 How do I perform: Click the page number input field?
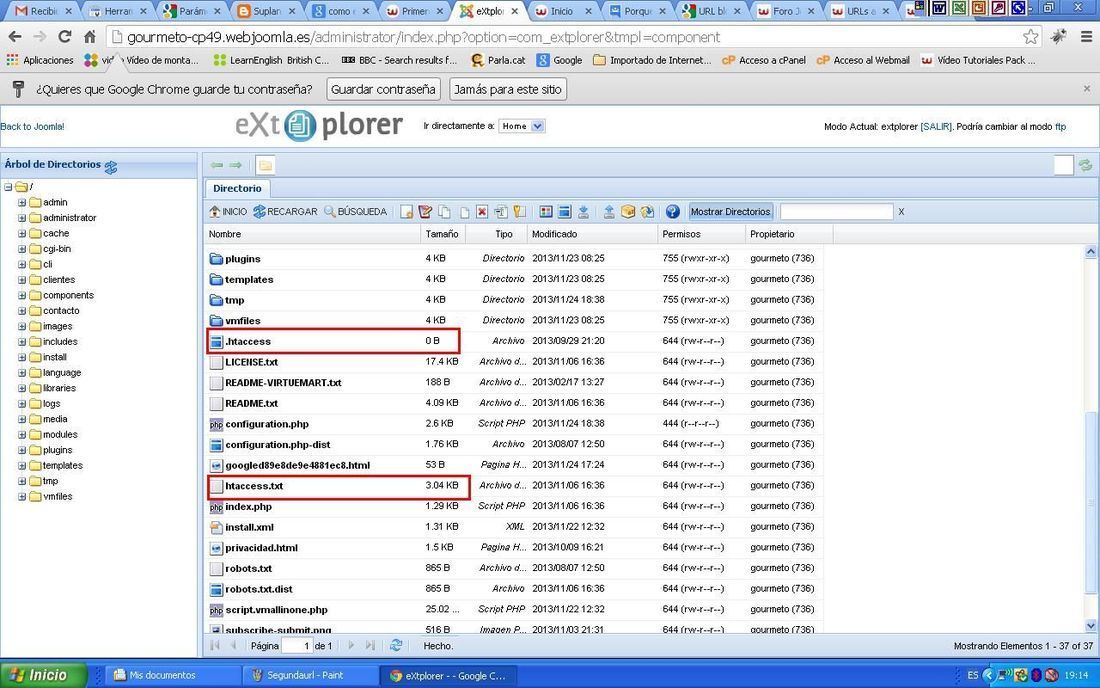point(297,646)
